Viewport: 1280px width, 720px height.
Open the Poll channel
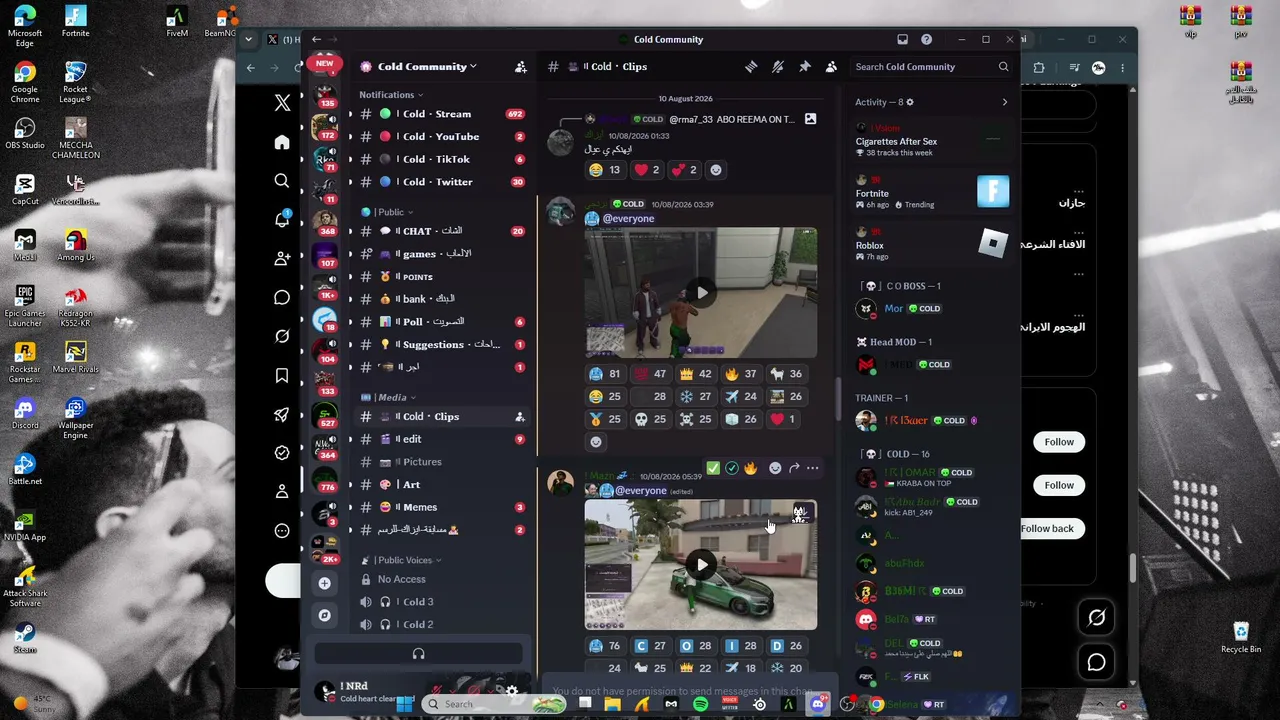(x=441, y=322)
